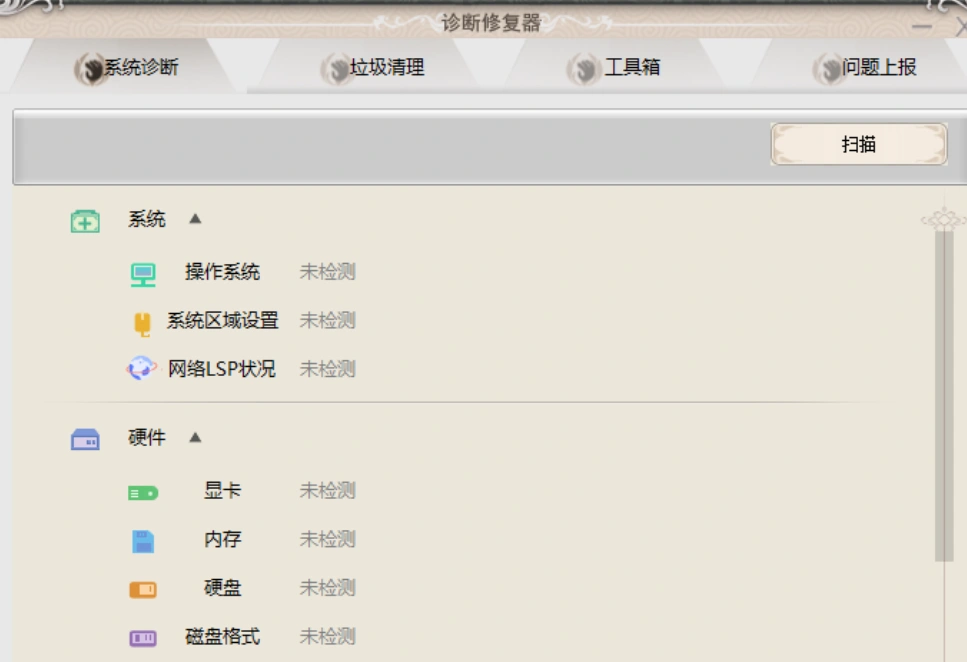The width and height of the screenshot is (967, 662).
Task: Select the 操作系统 item label
Action: [x=222, y=272]
